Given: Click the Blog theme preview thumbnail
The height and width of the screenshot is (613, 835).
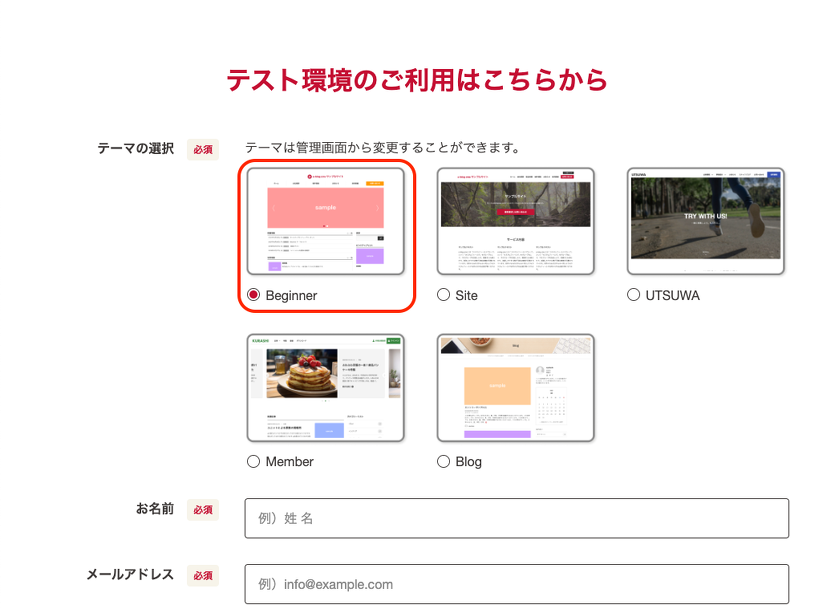Looking at the screenshot, I should pos(516,388).
